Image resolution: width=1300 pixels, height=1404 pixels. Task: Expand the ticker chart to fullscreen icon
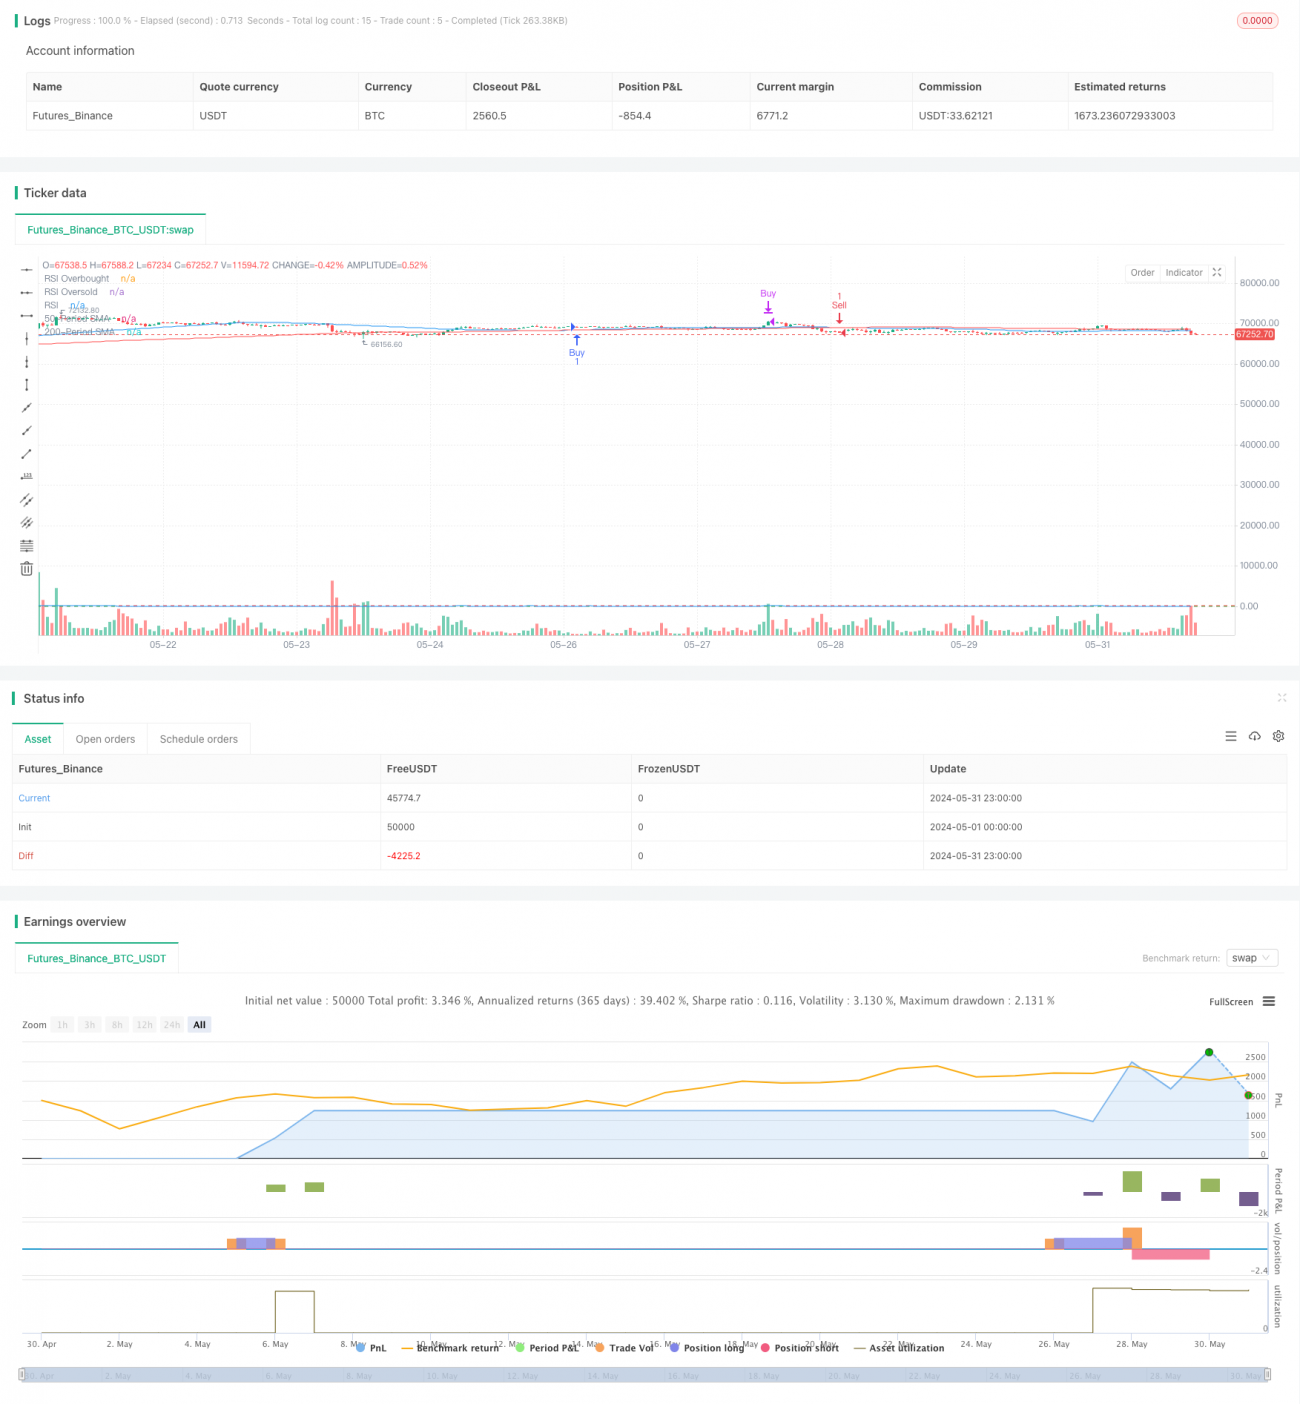(1217, 272)
